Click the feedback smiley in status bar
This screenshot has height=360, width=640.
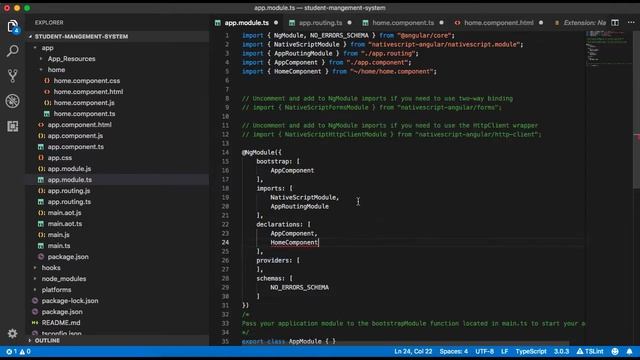(x=615, y=351)
